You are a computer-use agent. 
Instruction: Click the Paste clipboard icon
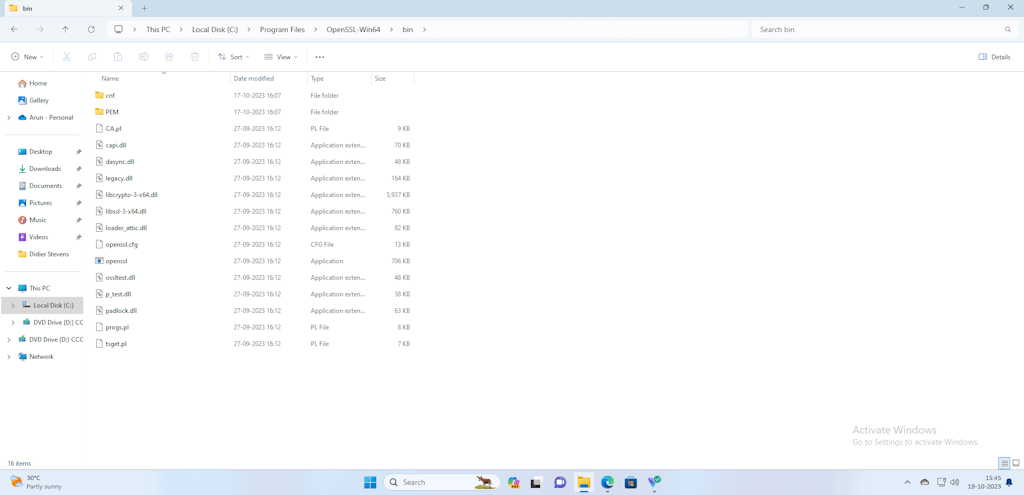point(118,57)
